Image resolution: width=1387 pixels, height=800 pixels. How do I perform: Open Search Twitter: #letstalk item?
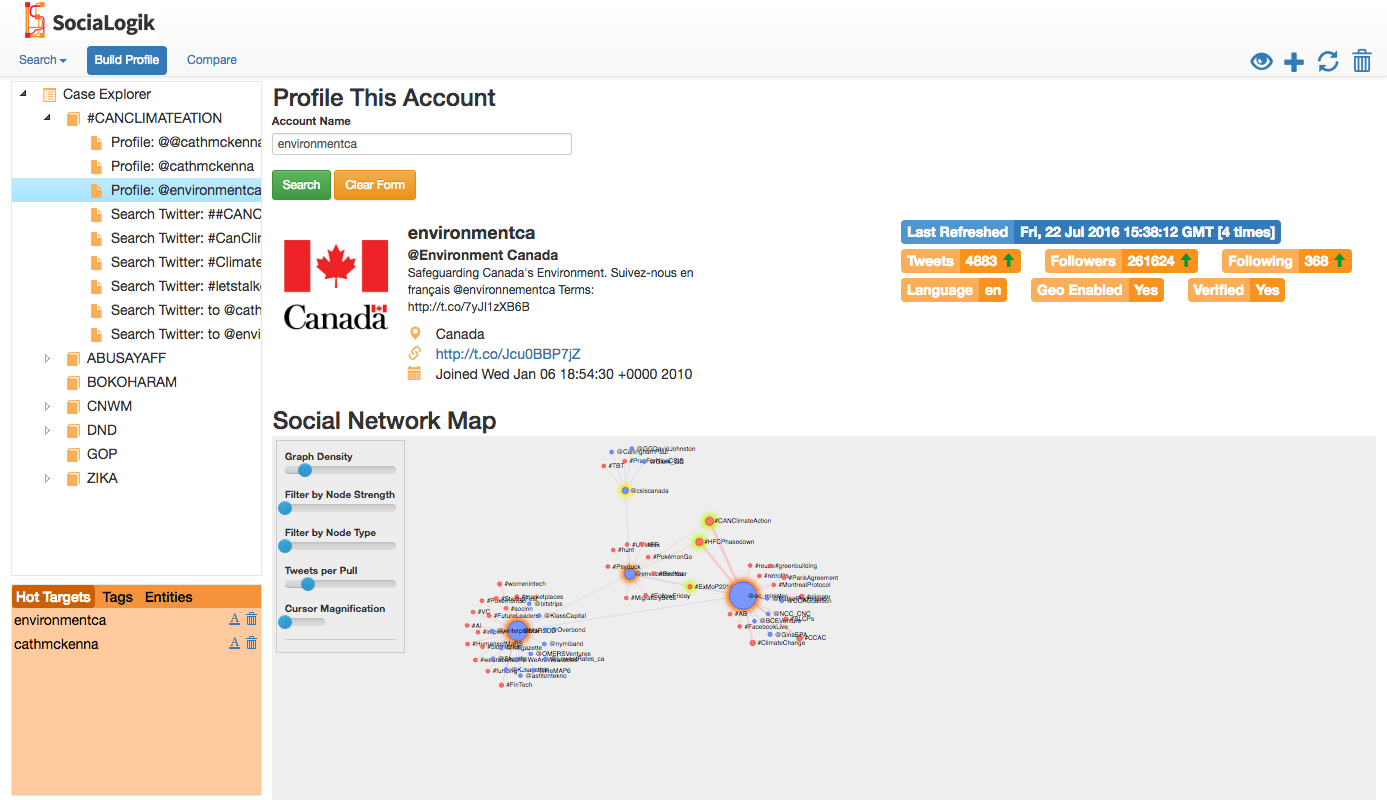coord(186,286)
